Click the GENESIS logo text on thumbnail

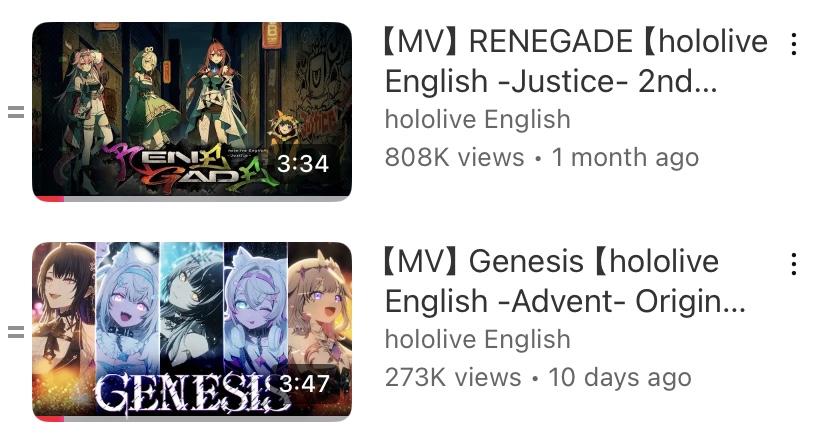[x=193, y=393]
